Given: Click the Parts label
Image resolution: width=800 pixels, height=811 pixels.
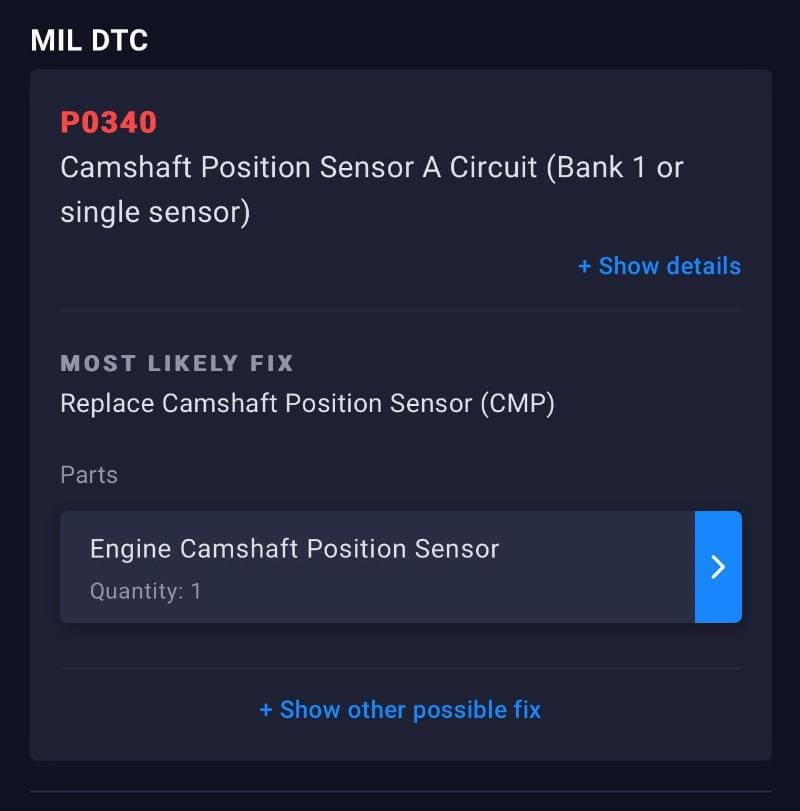Looking at the screenshot, I should click(x=89, y=475).
